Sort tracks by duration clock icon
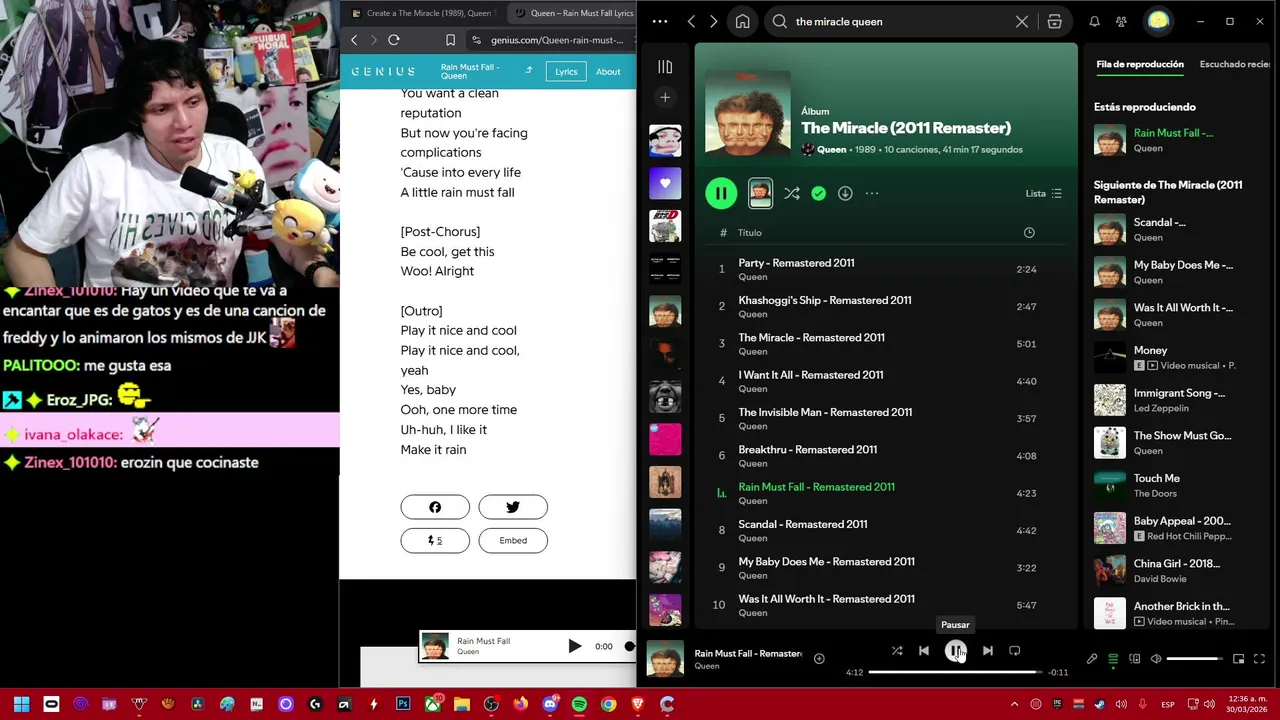This screenshot has height=720, width=1280. [x=1029, y=233]
